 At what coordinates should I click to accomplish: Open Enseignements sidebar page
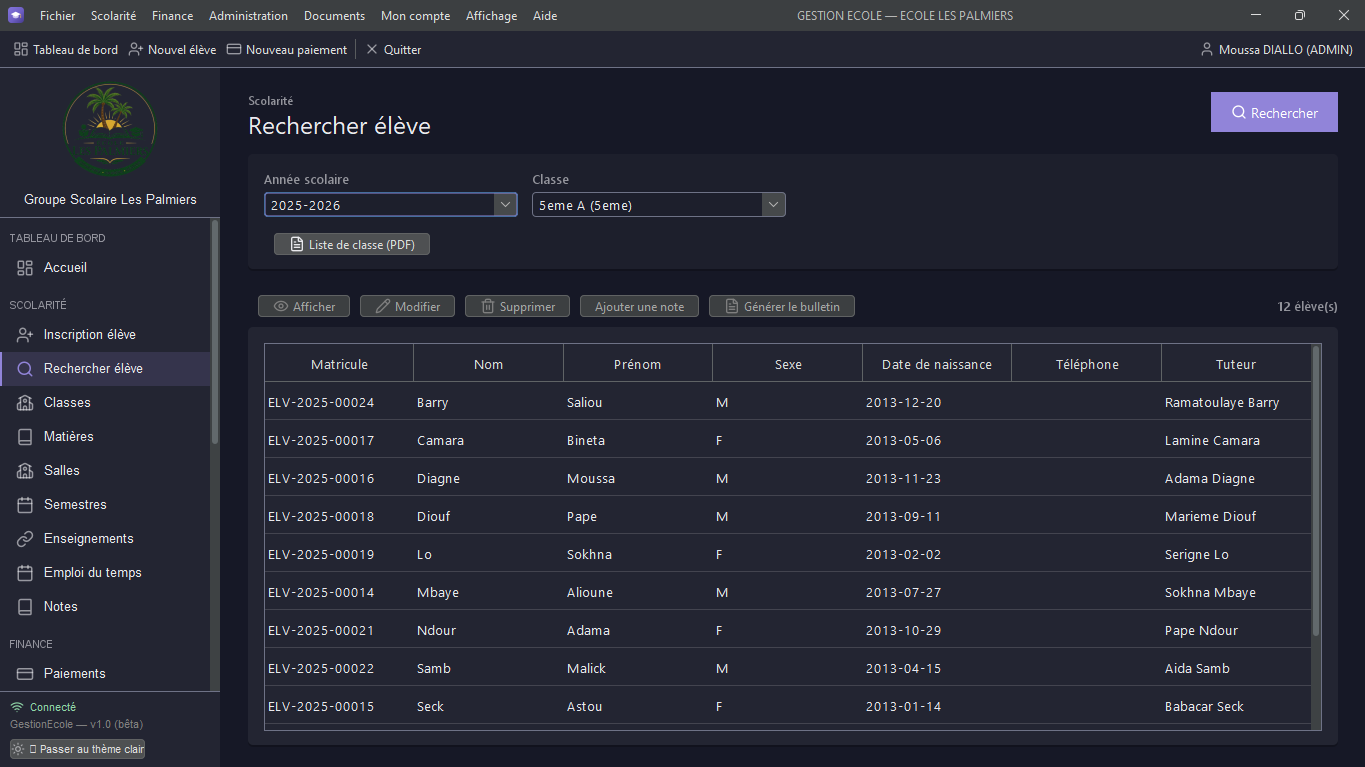[x=105, y=538]
